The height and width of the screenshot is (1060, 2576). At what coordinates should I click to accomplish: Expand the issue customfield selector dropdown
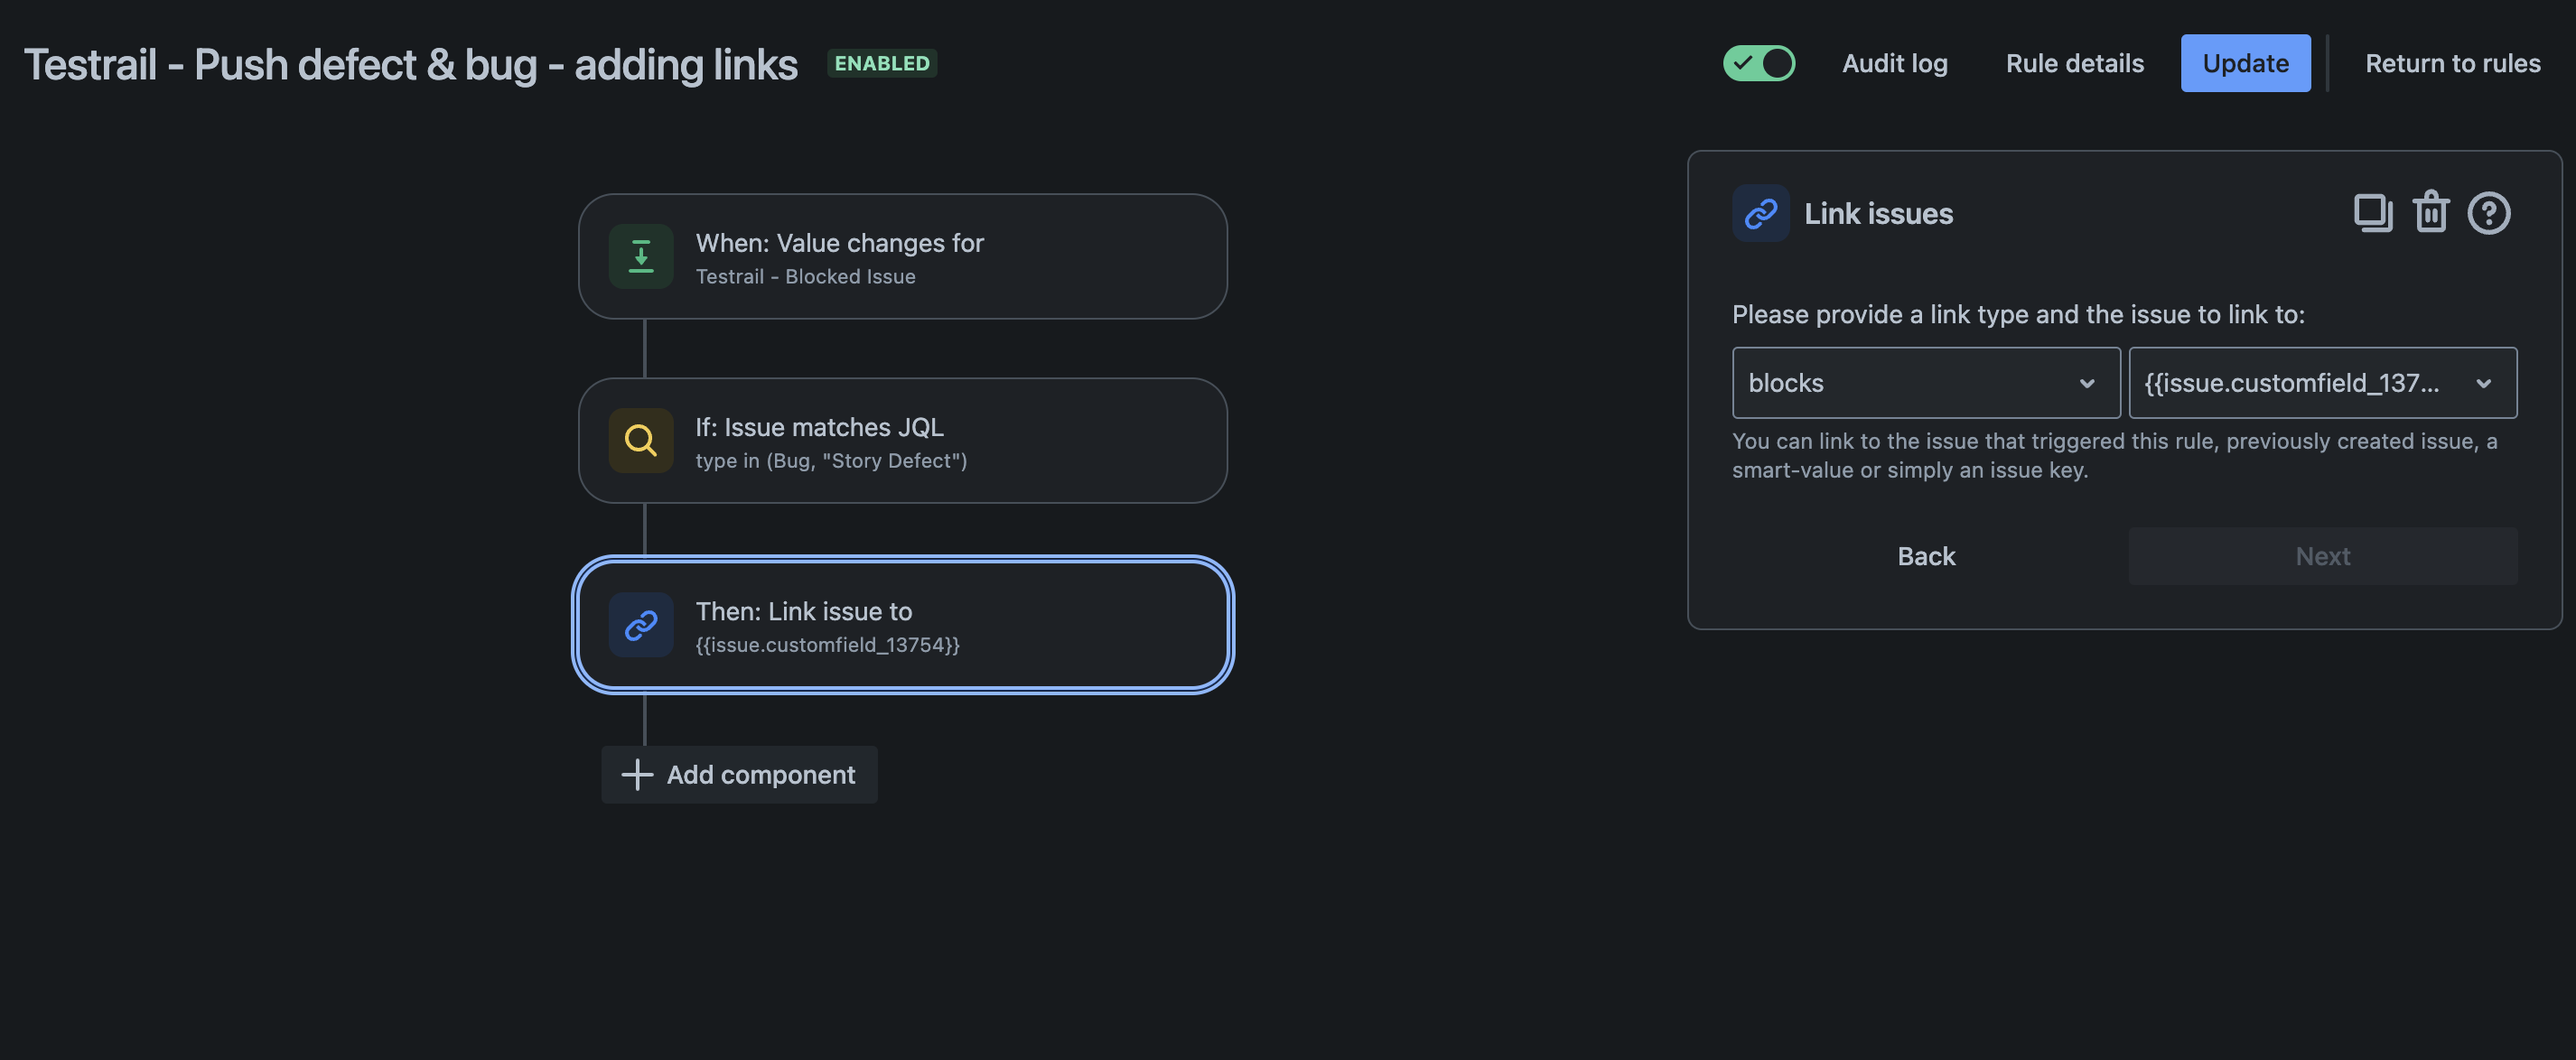2322,383
